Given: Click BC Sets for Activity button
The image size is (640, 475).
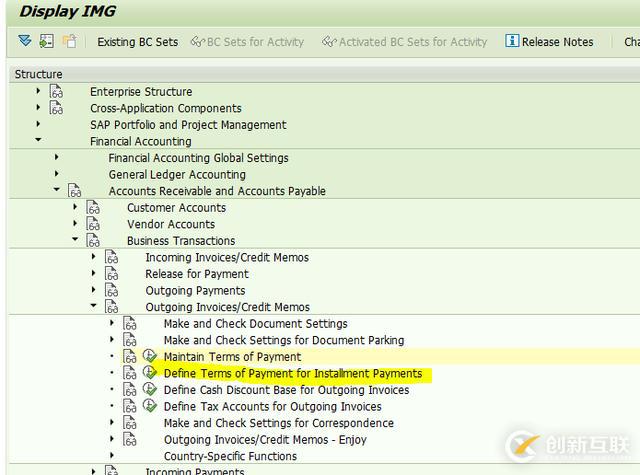Looking at the screenshot, I should 247,42.
